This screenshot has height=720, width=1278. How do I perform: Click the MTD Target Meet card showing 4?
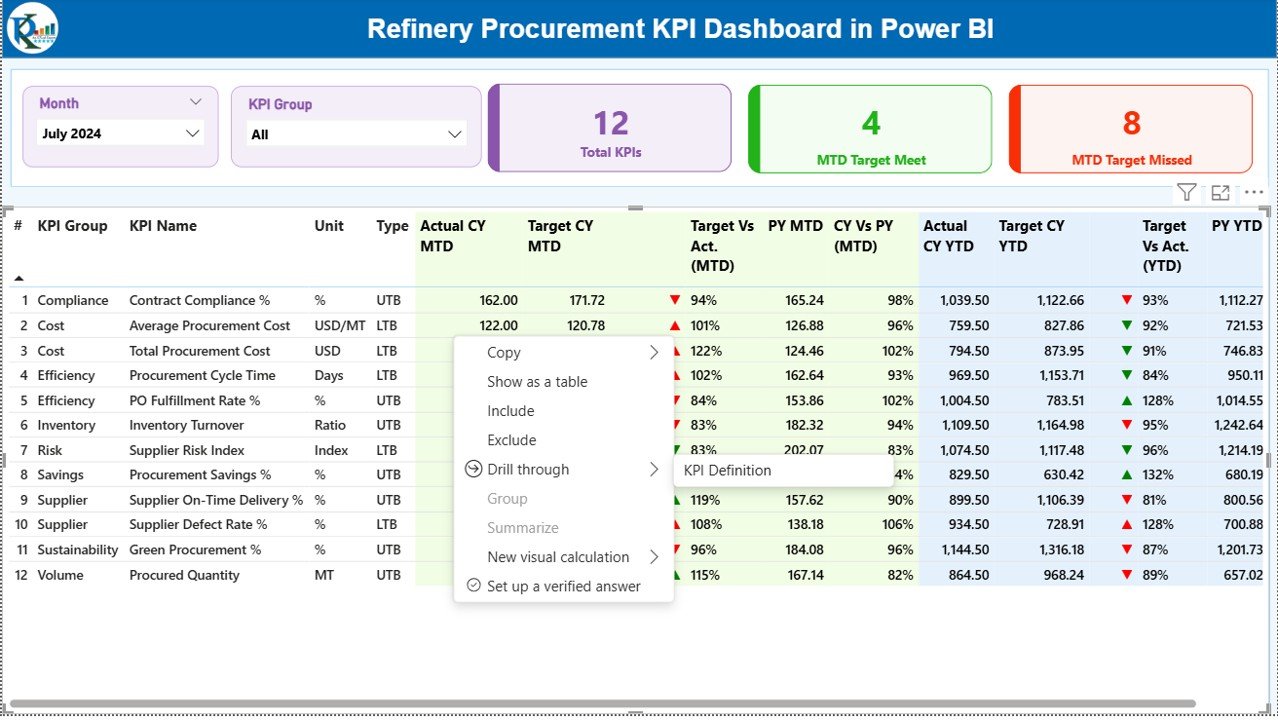[x=869, y=128]
